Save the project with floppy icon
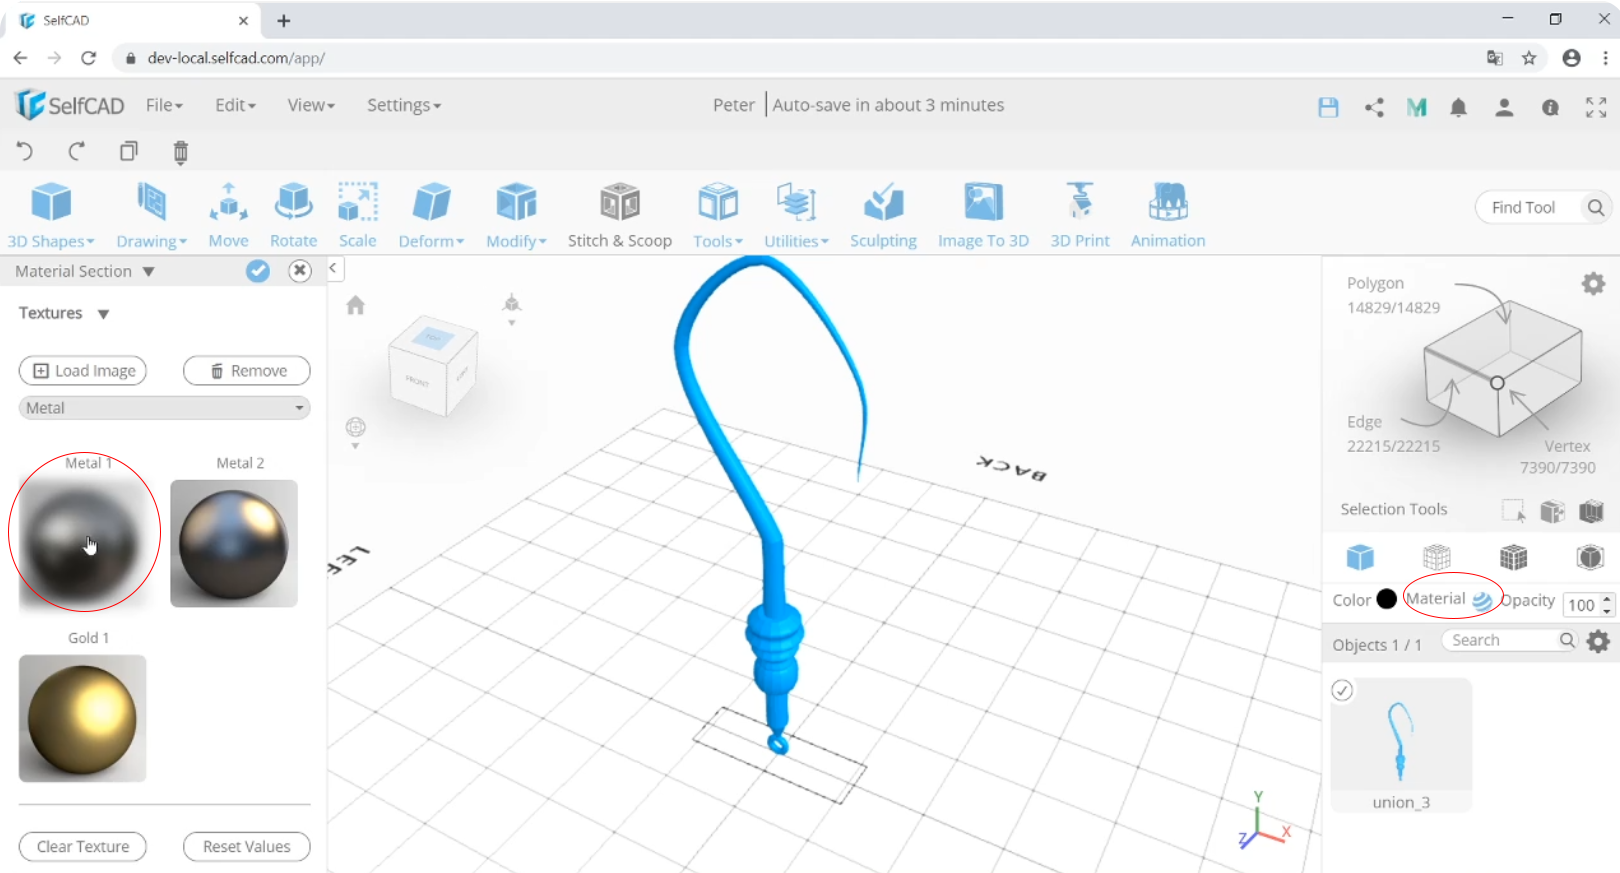 [1328, 107]
